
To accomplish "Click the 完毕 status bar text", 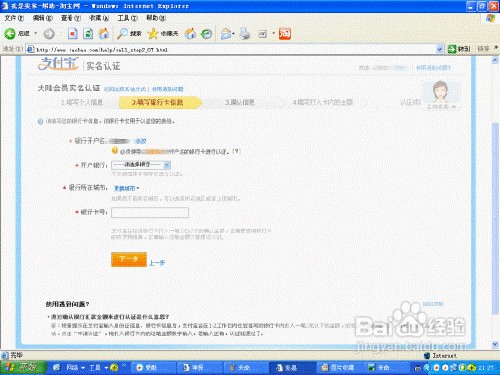I will click(x=16, y=355).
